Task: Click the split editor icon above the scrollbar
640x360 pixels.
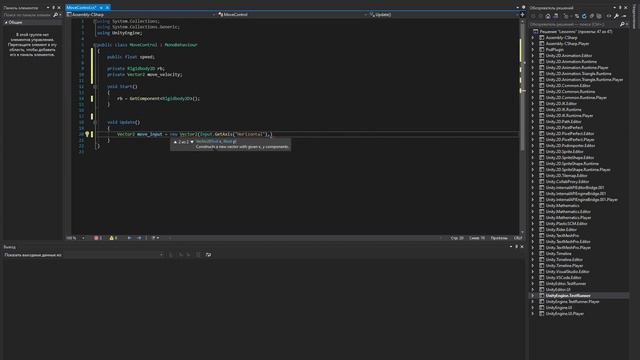Action: [x=522, y=15]
